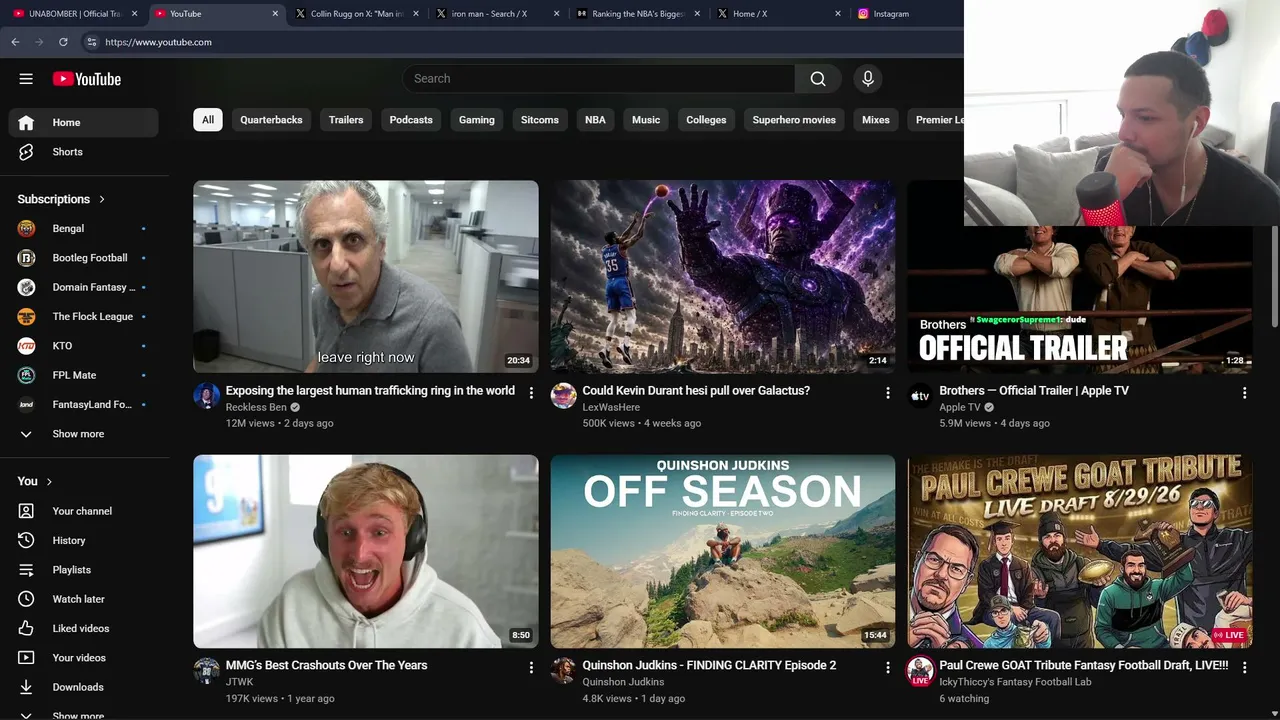Switch to the Collin Rugg on X tab
The image size is (1280, 720).
357,14
